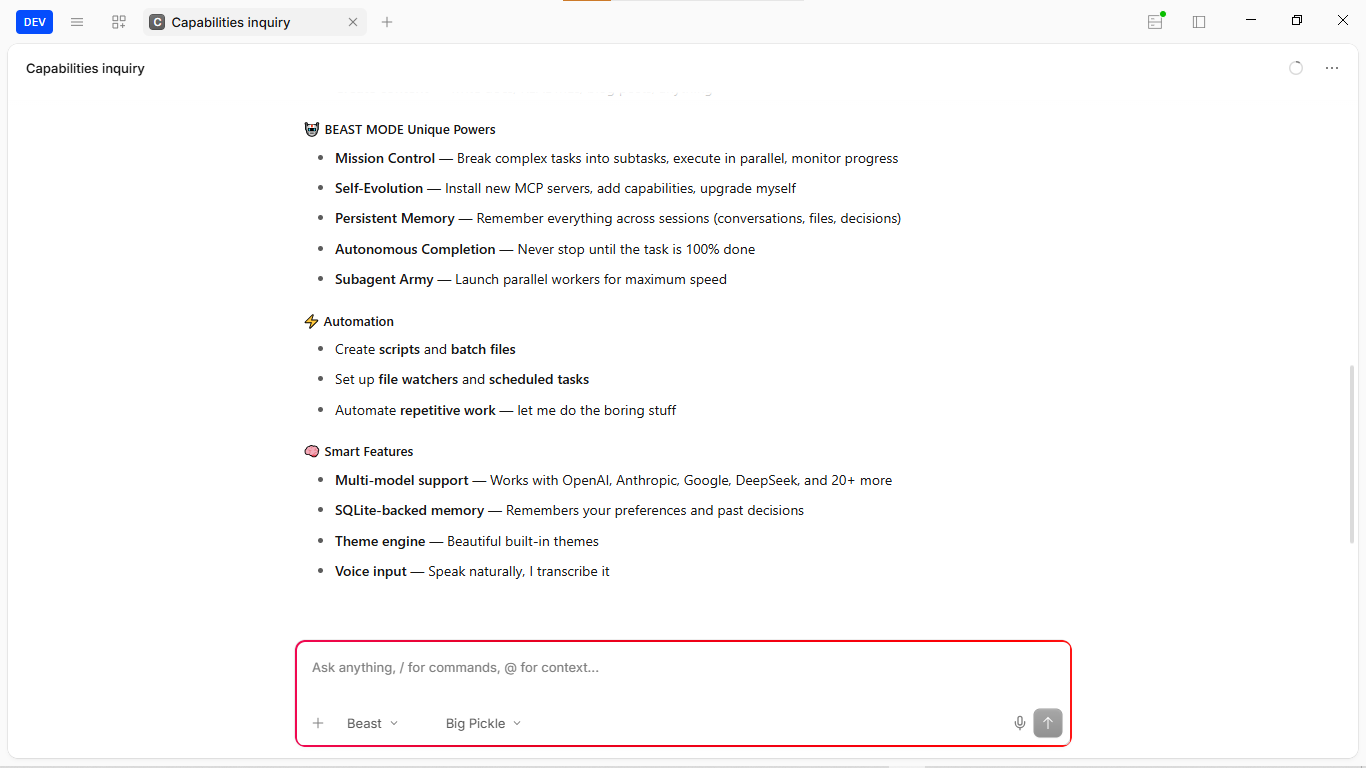Click the Self-Evolution bullet text
The height and width of the screenshot is (768, 1366).
click(566, 188)
